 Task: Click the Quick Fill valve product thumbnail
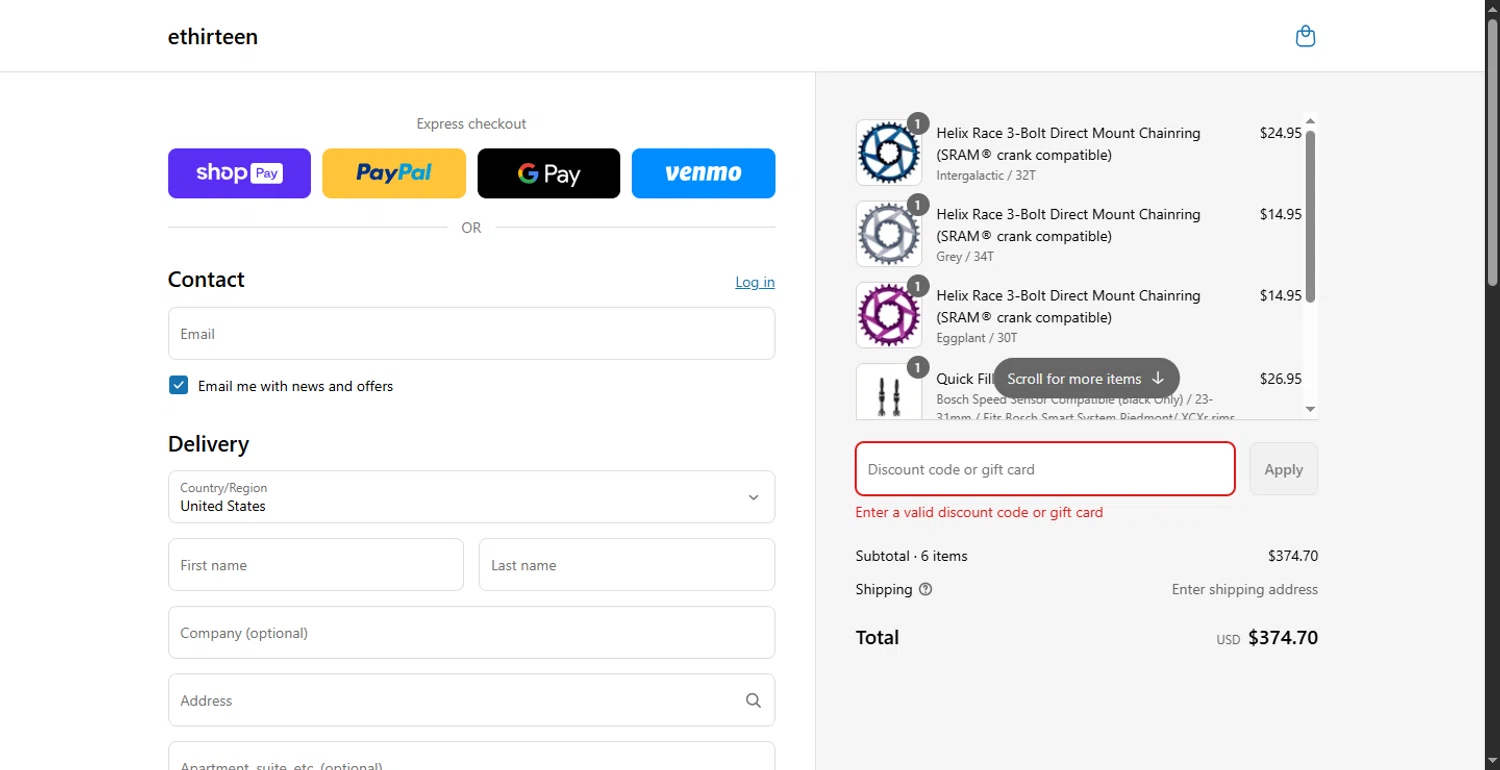click(889, 391)
